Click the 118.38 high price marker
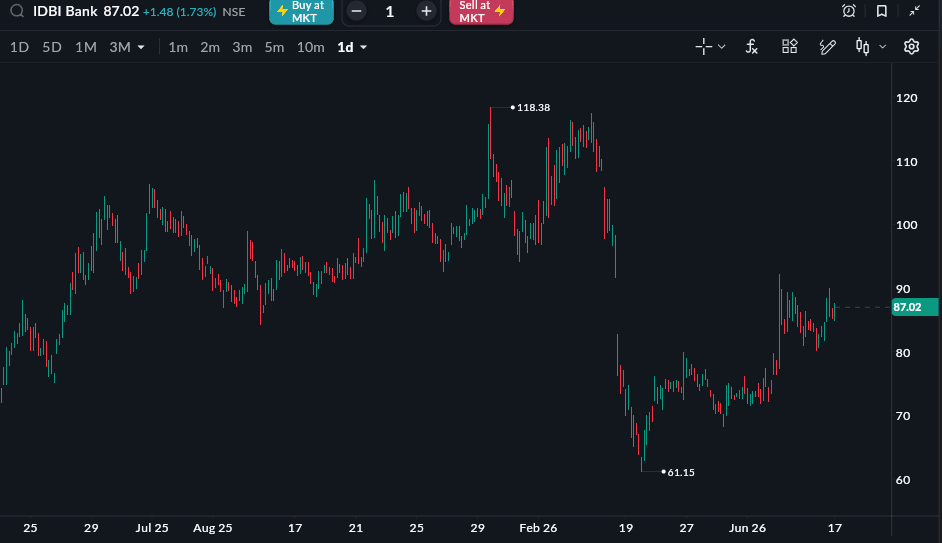 (533, 108)
